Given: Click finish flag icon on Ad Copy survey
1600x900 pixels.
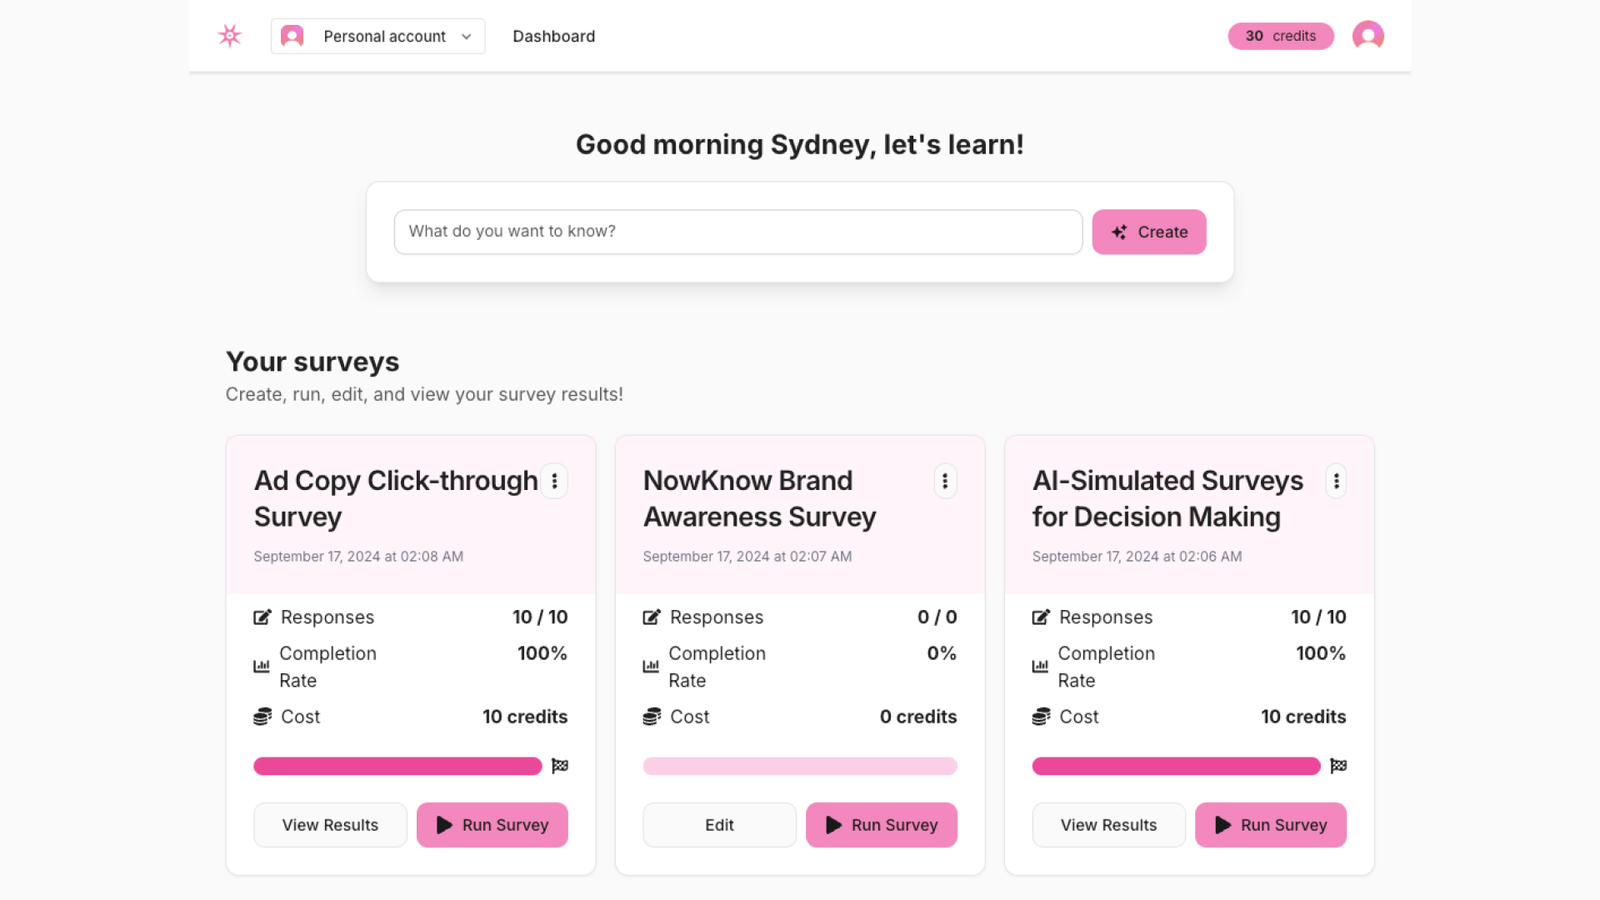Looking at the screenshot, I should [x=560, y=766].
